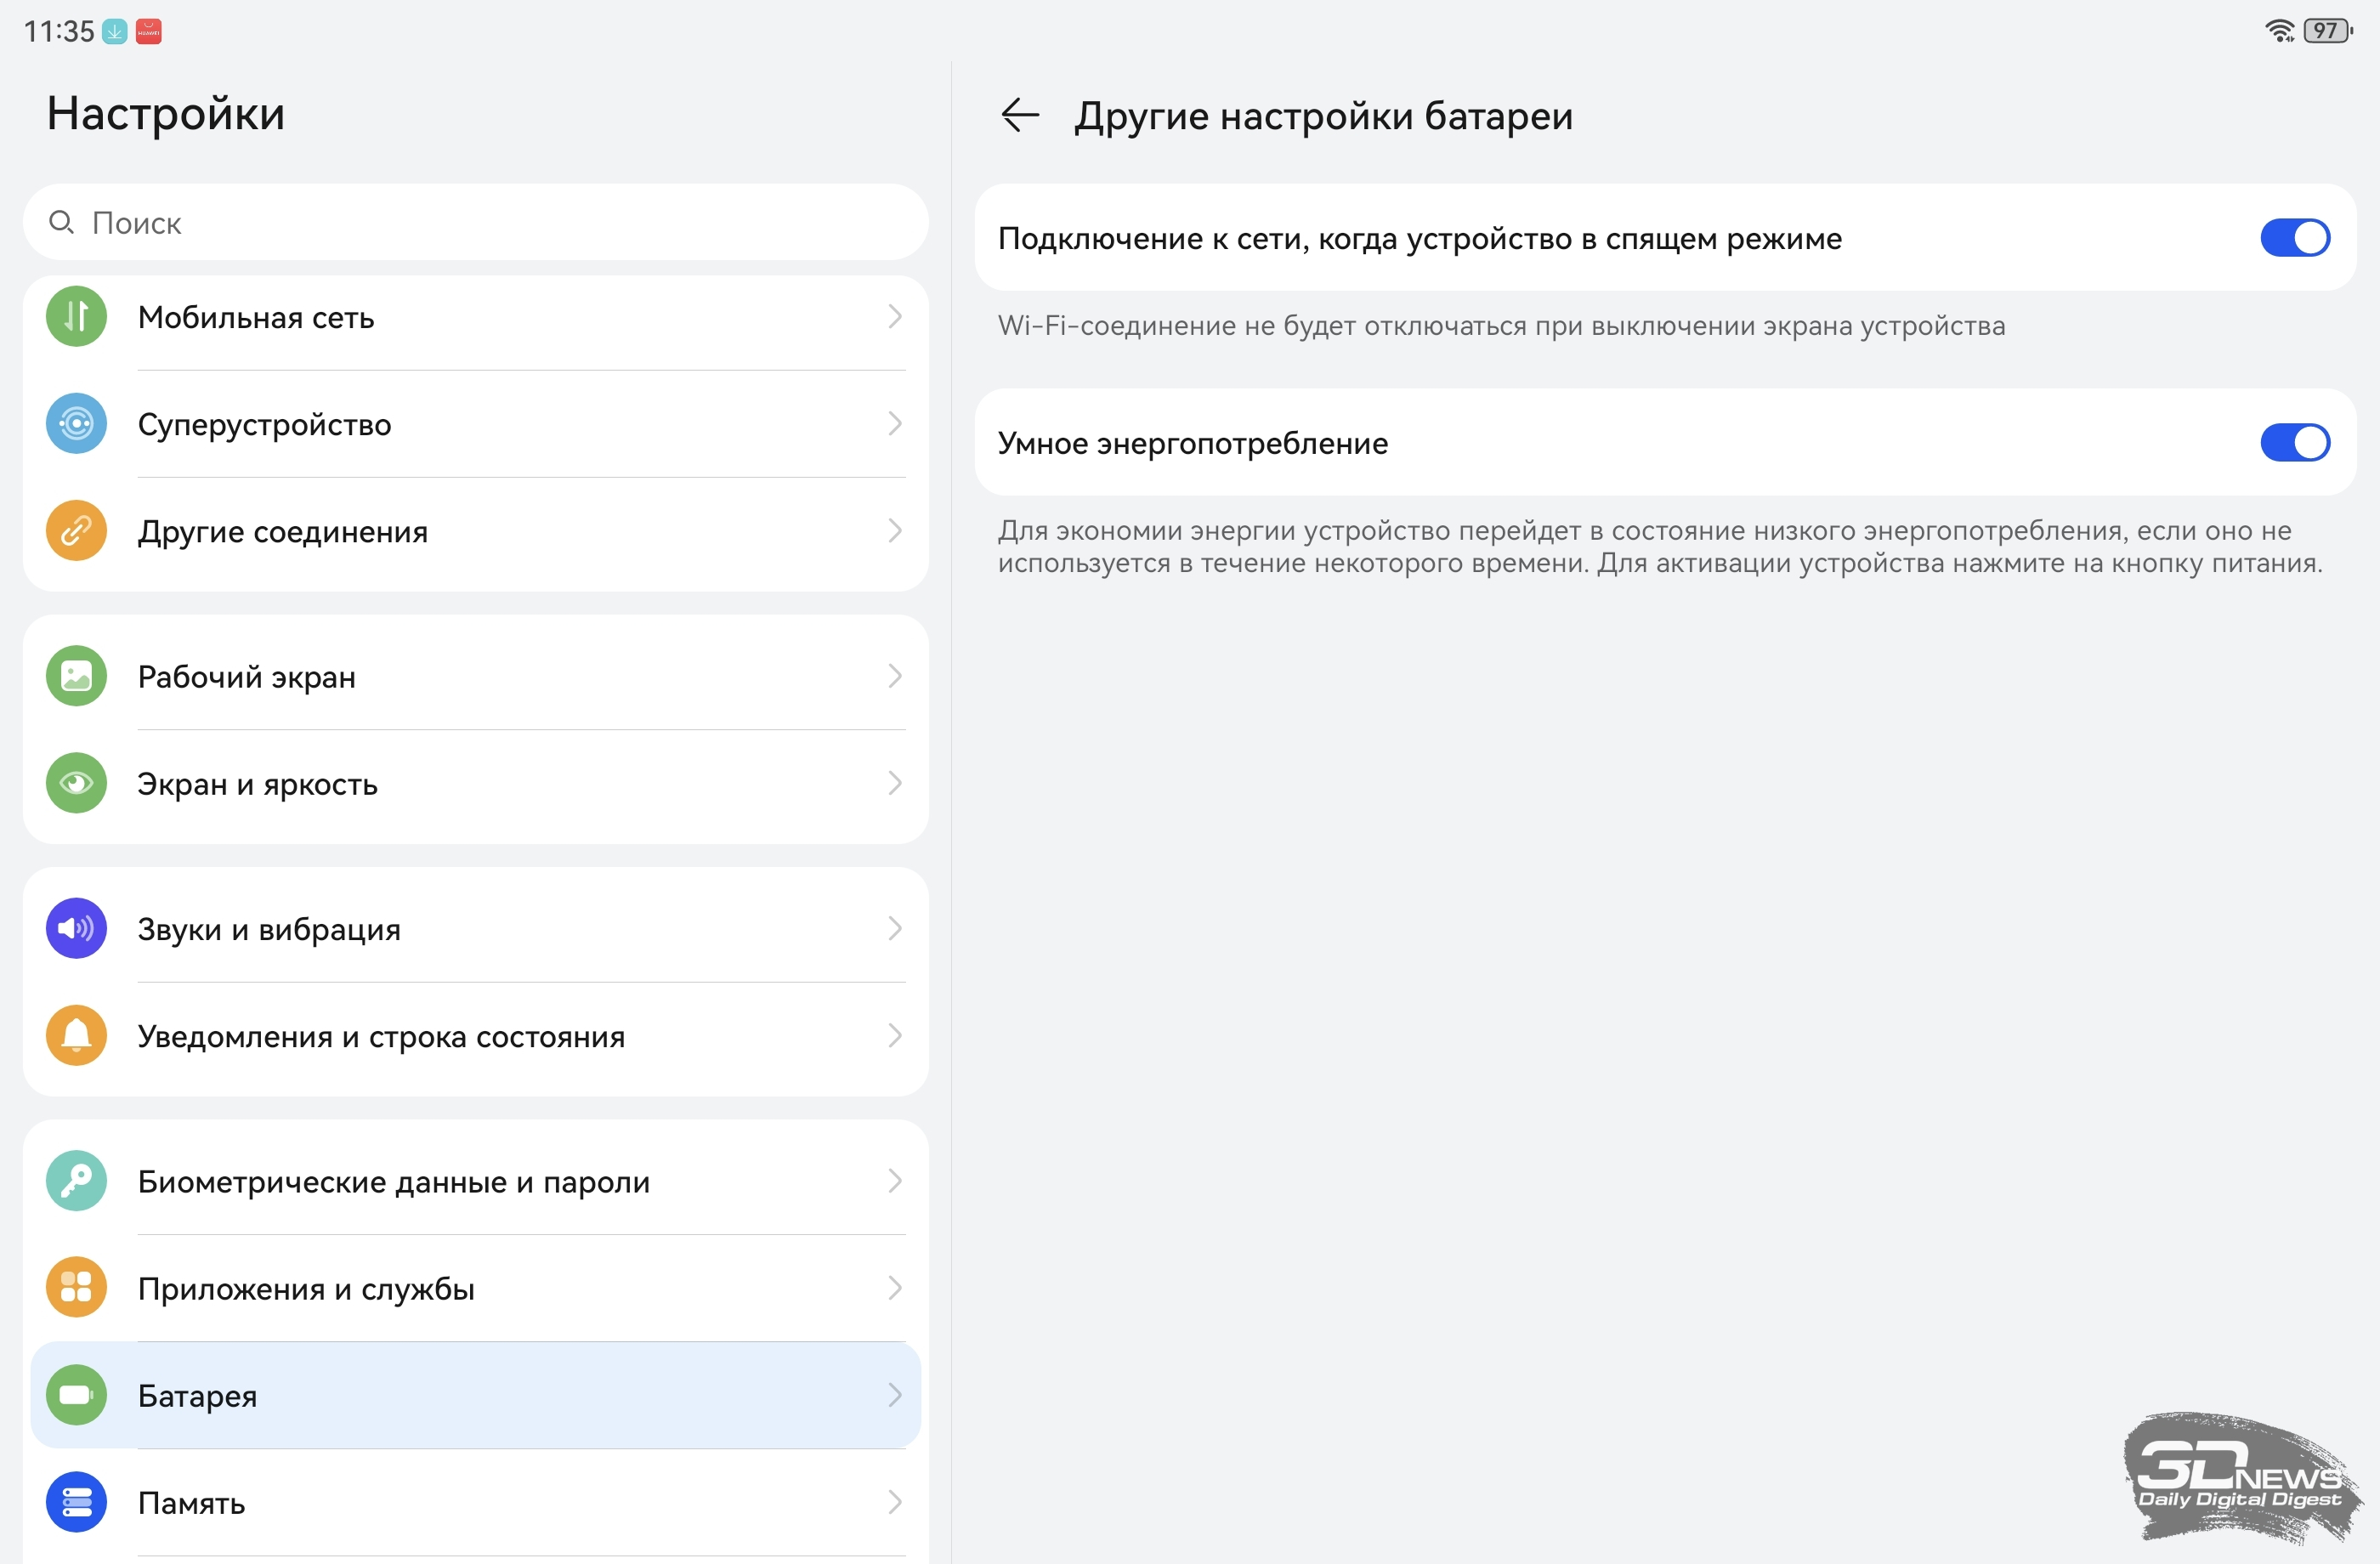The width and height of the screenshot is (2380, 1564).
Task: Click the Поиск search field
Action: coord(475,223)
